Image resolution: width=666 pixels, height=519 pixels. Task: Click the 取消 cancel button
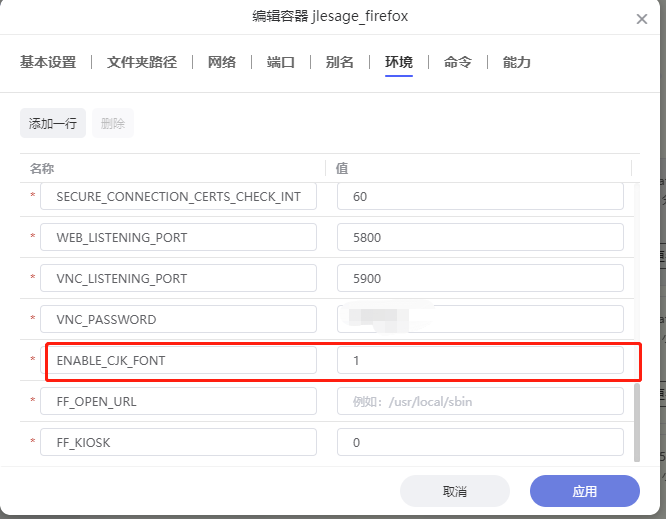pyautogui.click(x=455, y=491)
